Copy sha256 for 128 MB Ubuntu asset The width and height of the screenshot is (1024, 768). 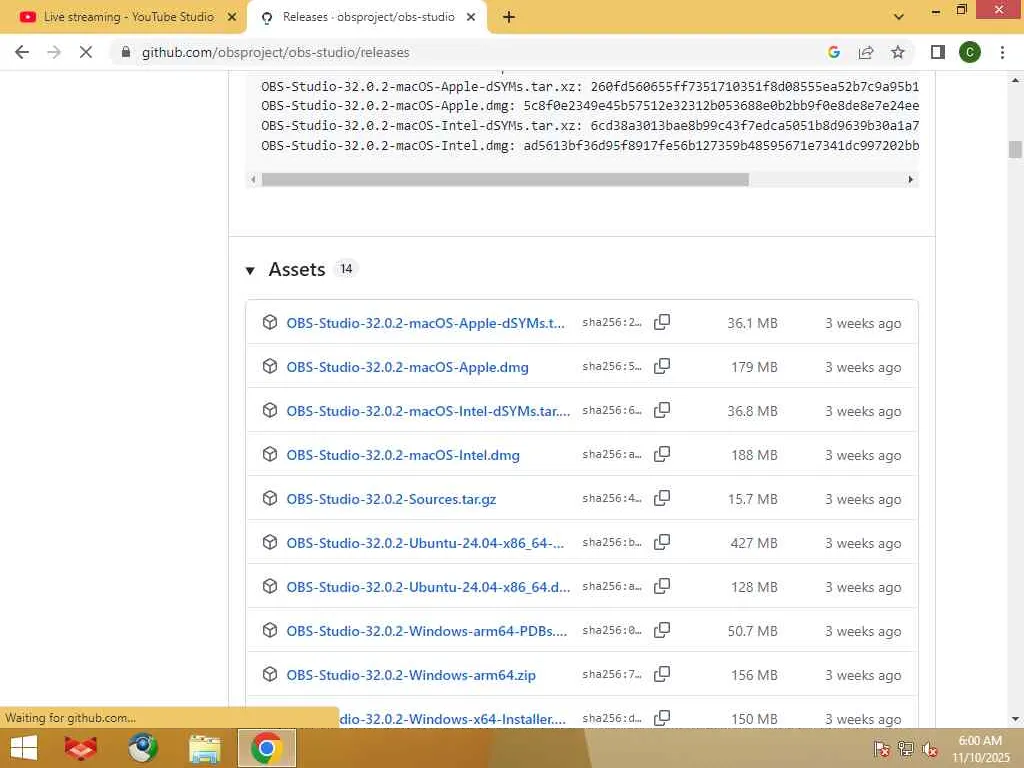[662, 586]
